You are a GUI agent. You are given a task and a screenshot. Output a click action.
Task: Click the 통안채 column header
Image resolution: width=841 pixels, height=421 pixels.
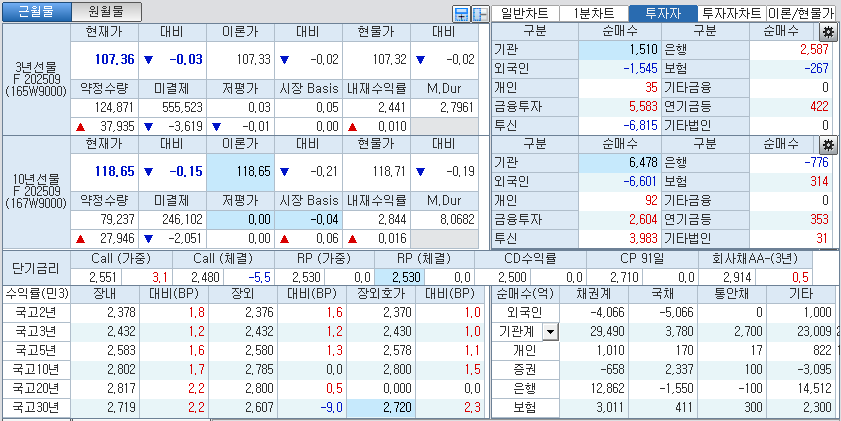click(732, 294)
